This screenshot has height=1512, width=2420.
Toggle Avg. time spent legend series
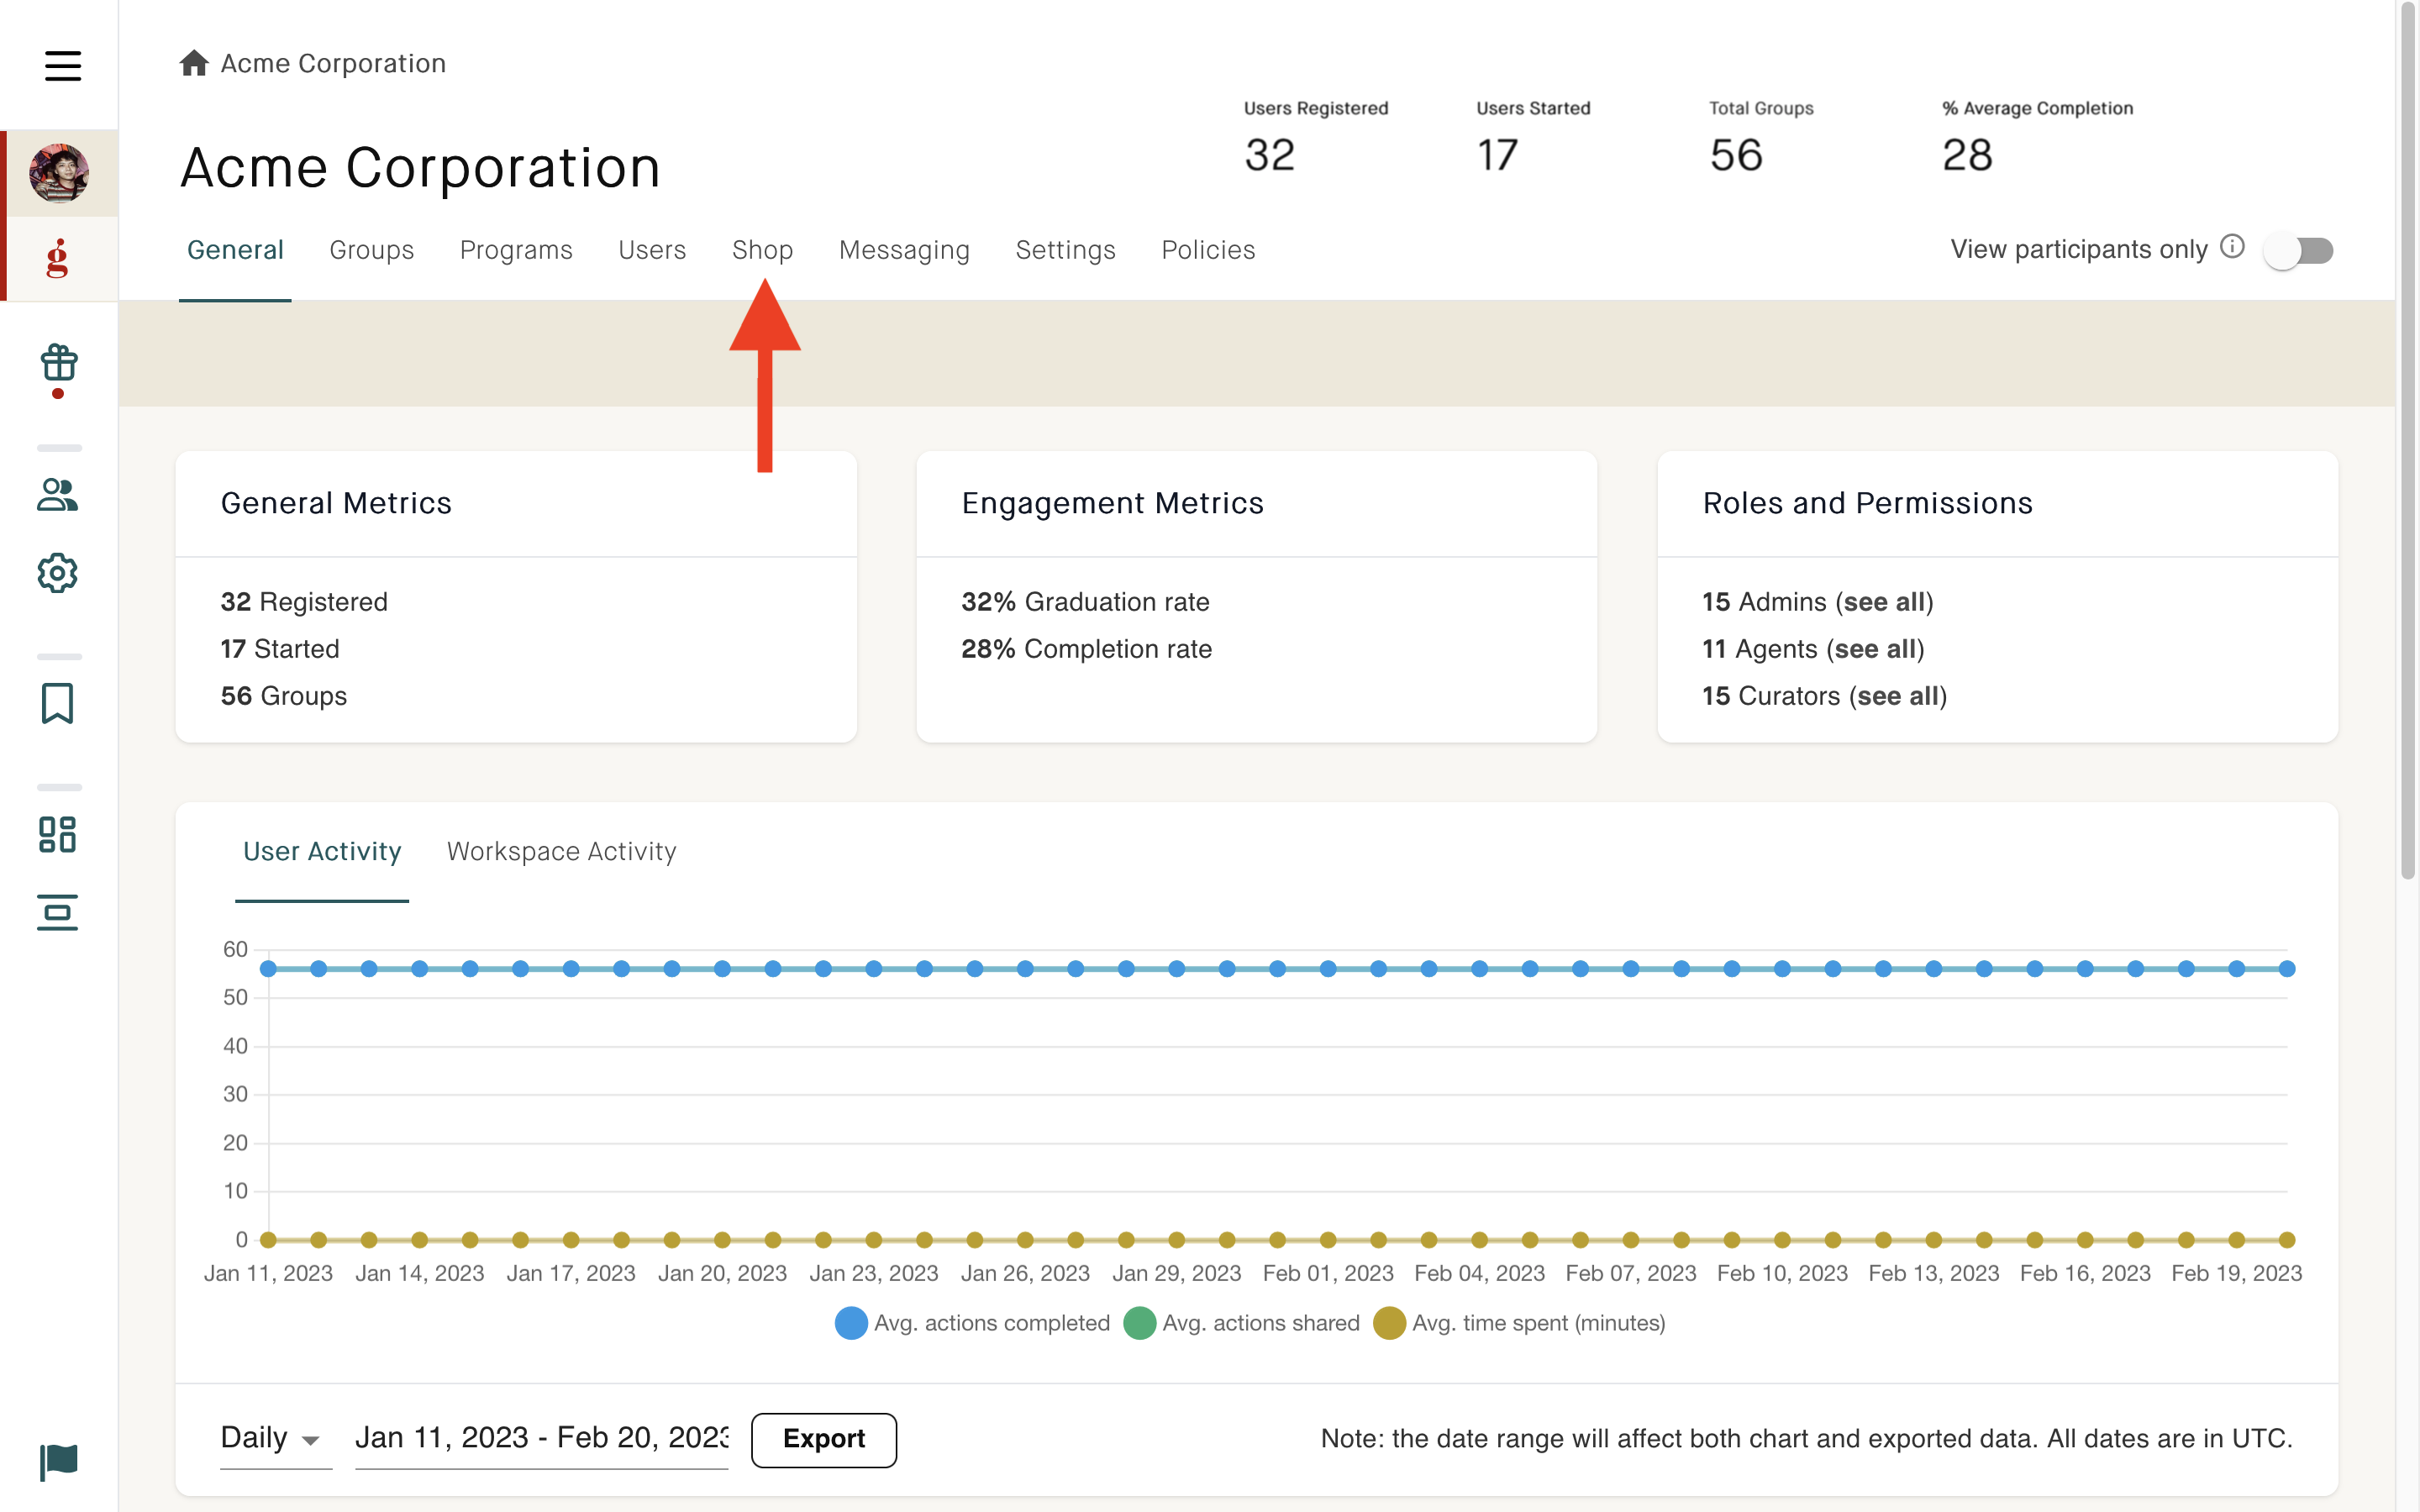pos(1519,1323)
